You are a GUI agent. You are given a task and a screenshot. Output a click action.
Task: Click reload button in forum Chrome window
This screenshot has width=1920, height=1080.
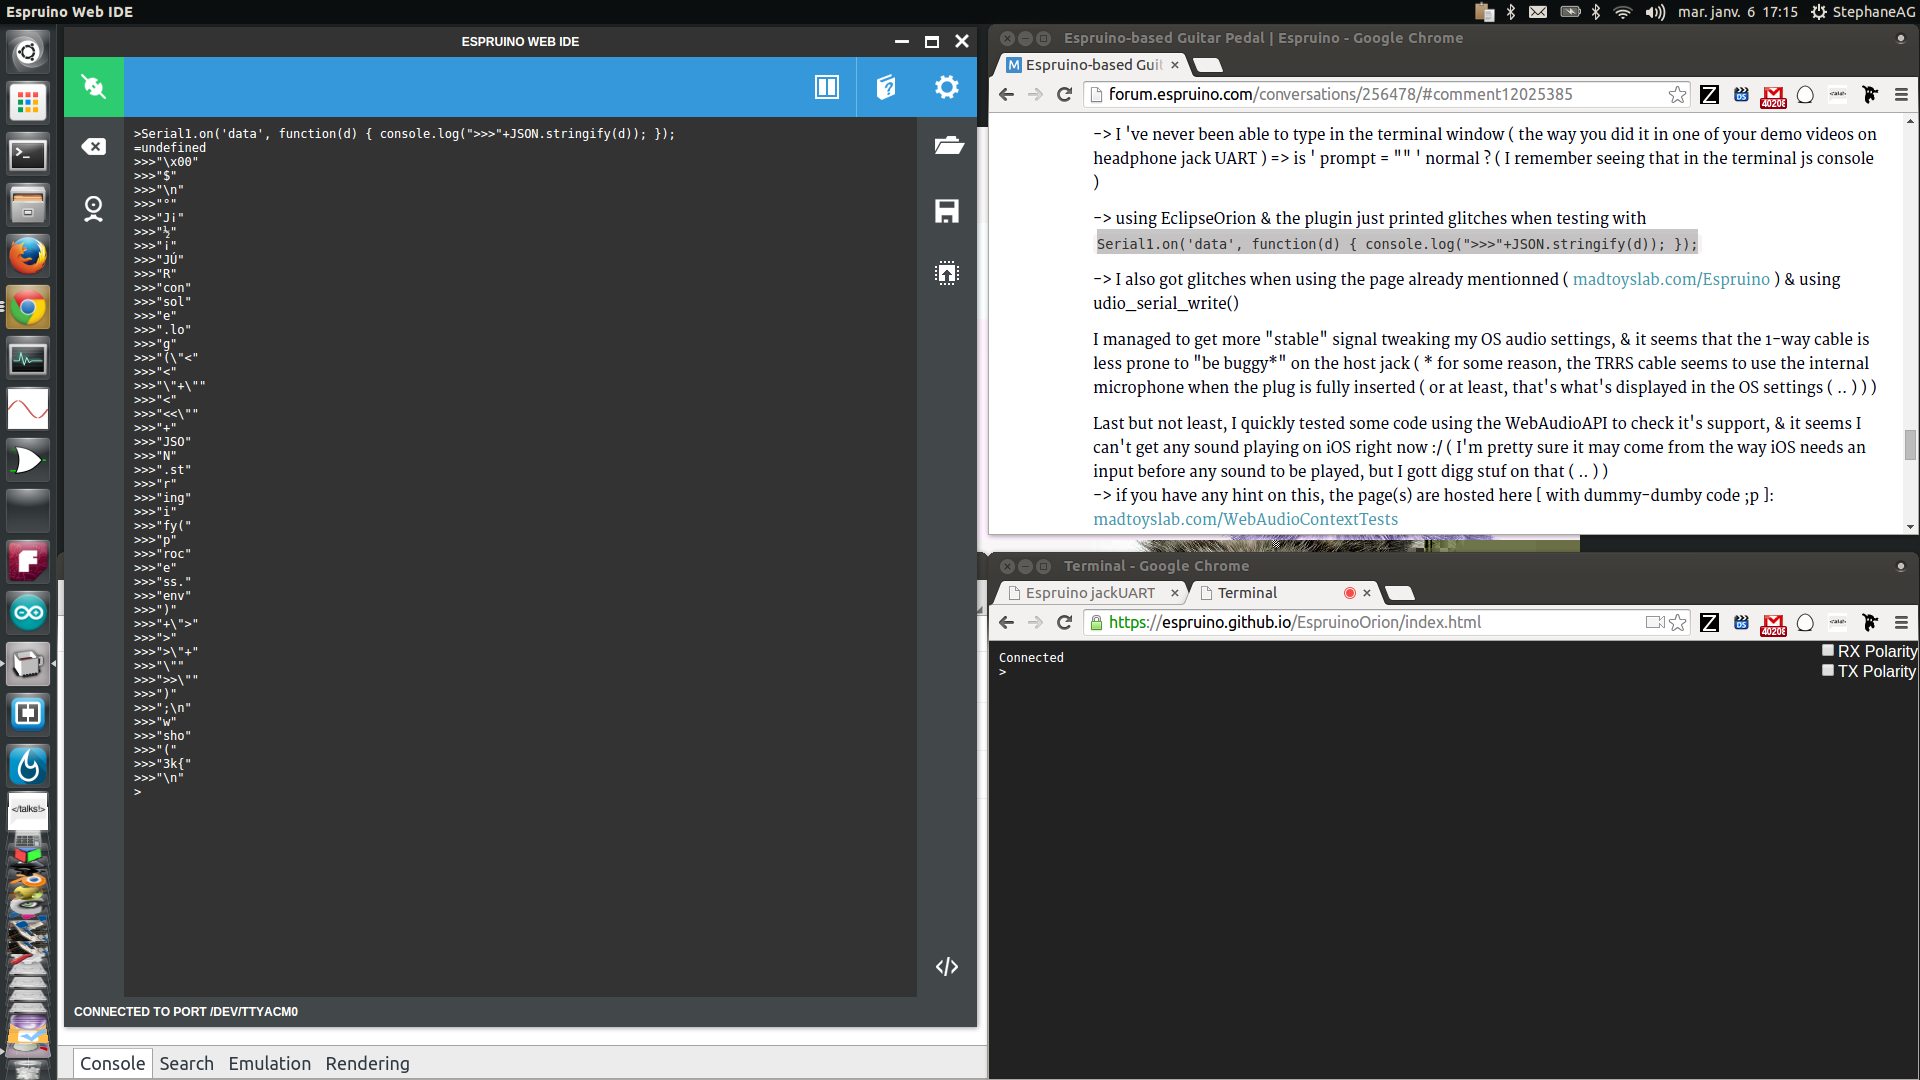[1065, 94]
